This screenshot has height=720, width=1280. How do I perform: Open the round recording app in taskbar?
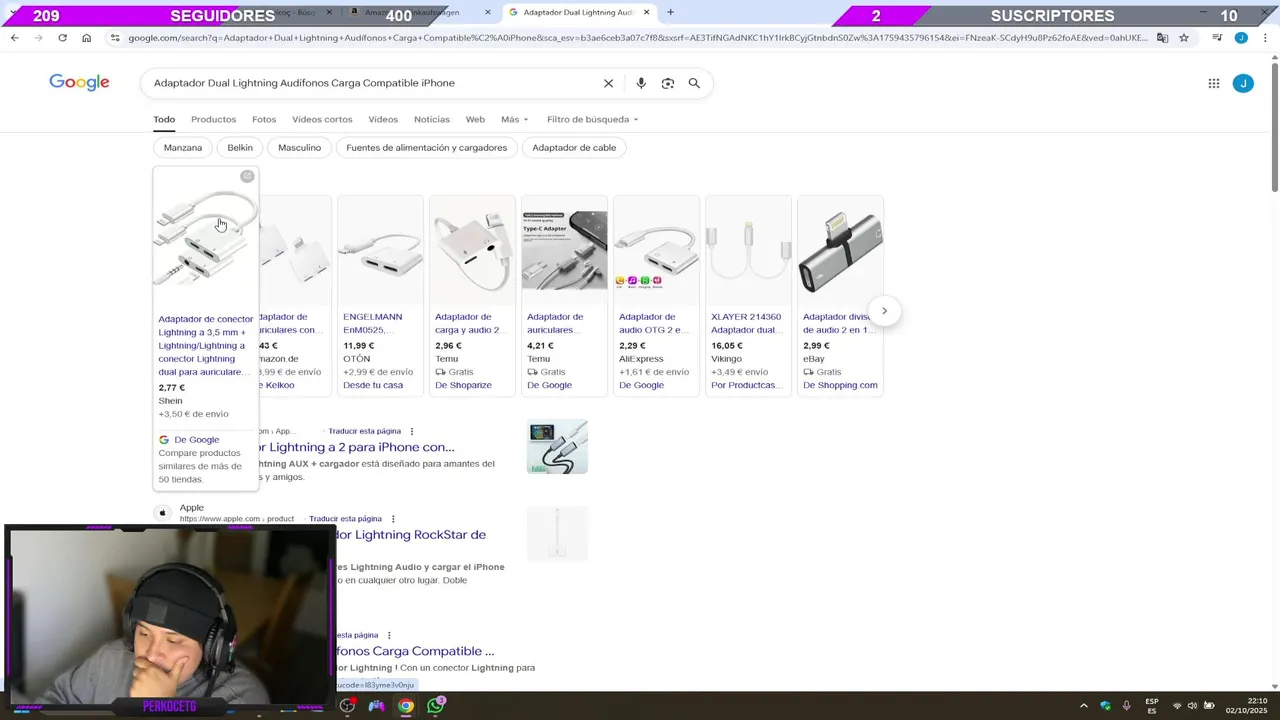pos(347,706)
